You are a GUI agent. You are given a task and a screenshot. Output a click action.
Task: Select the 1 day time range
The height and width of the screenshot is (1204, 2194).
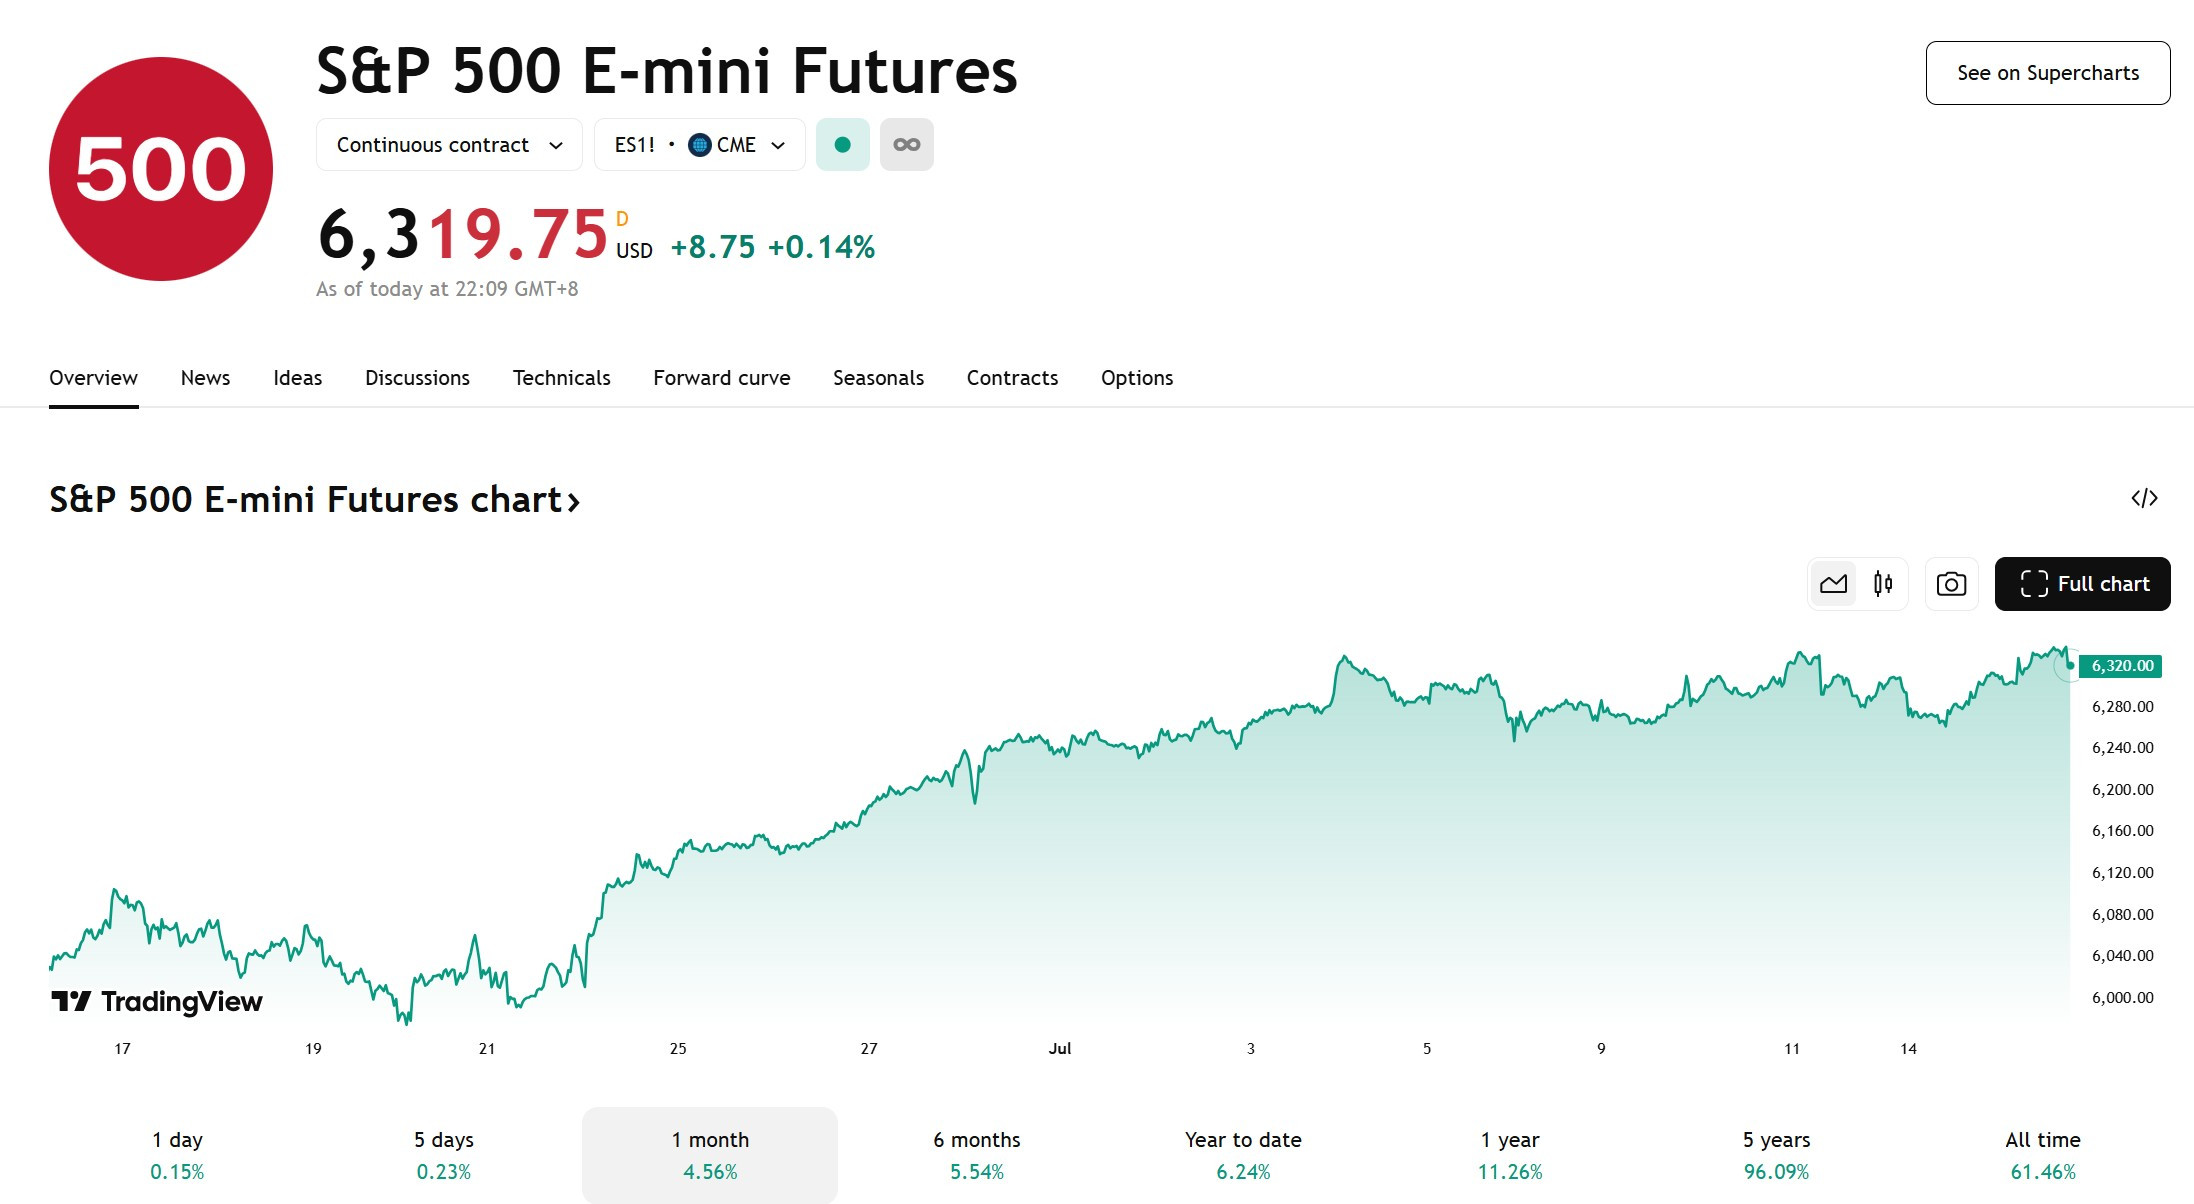click(x=177, y=1155)
